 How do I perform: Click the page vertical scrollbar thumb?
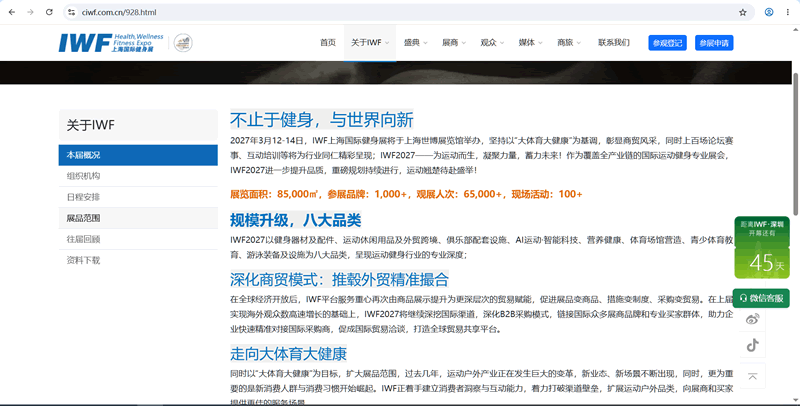[x=795, y=144]
